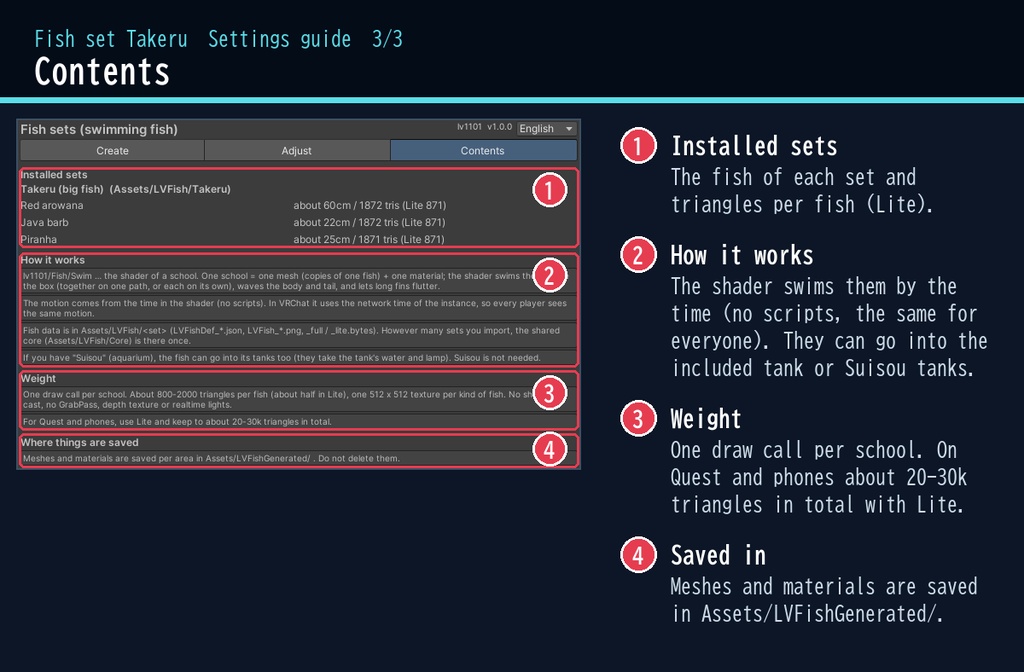Click the Assets/LVFishGenerated save path text

click(x=257, y=458)
